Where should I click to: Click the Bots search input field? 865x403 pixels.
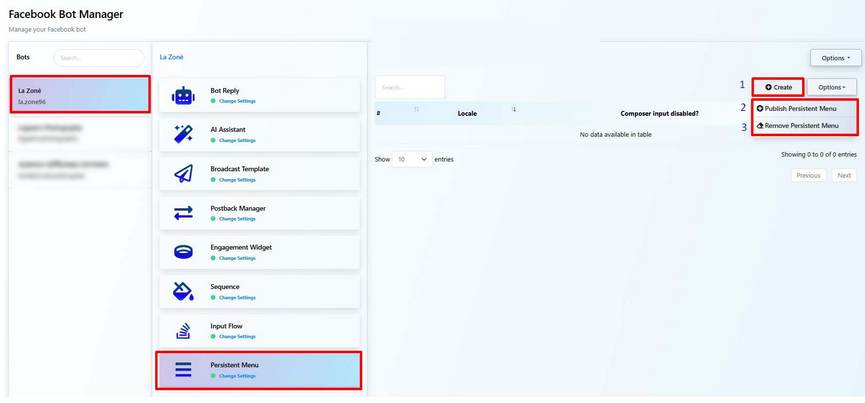98,58
